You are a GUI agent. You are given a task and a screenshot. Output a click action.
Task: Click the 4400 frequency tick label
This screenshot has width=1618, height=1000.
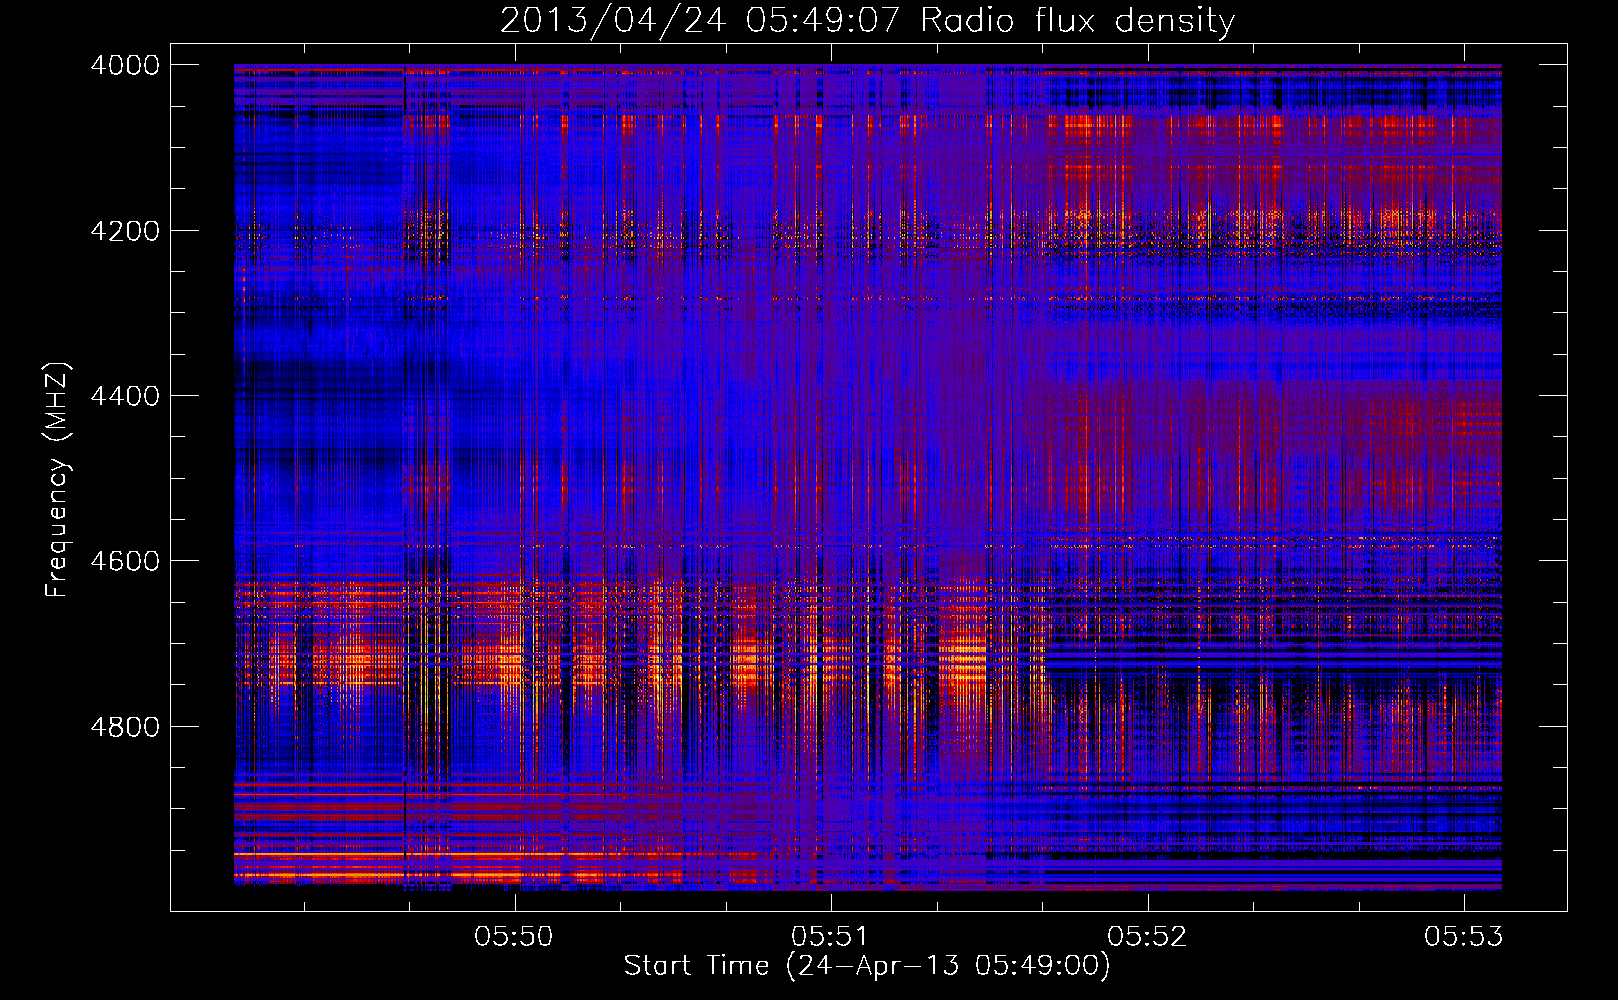(125, 396)
